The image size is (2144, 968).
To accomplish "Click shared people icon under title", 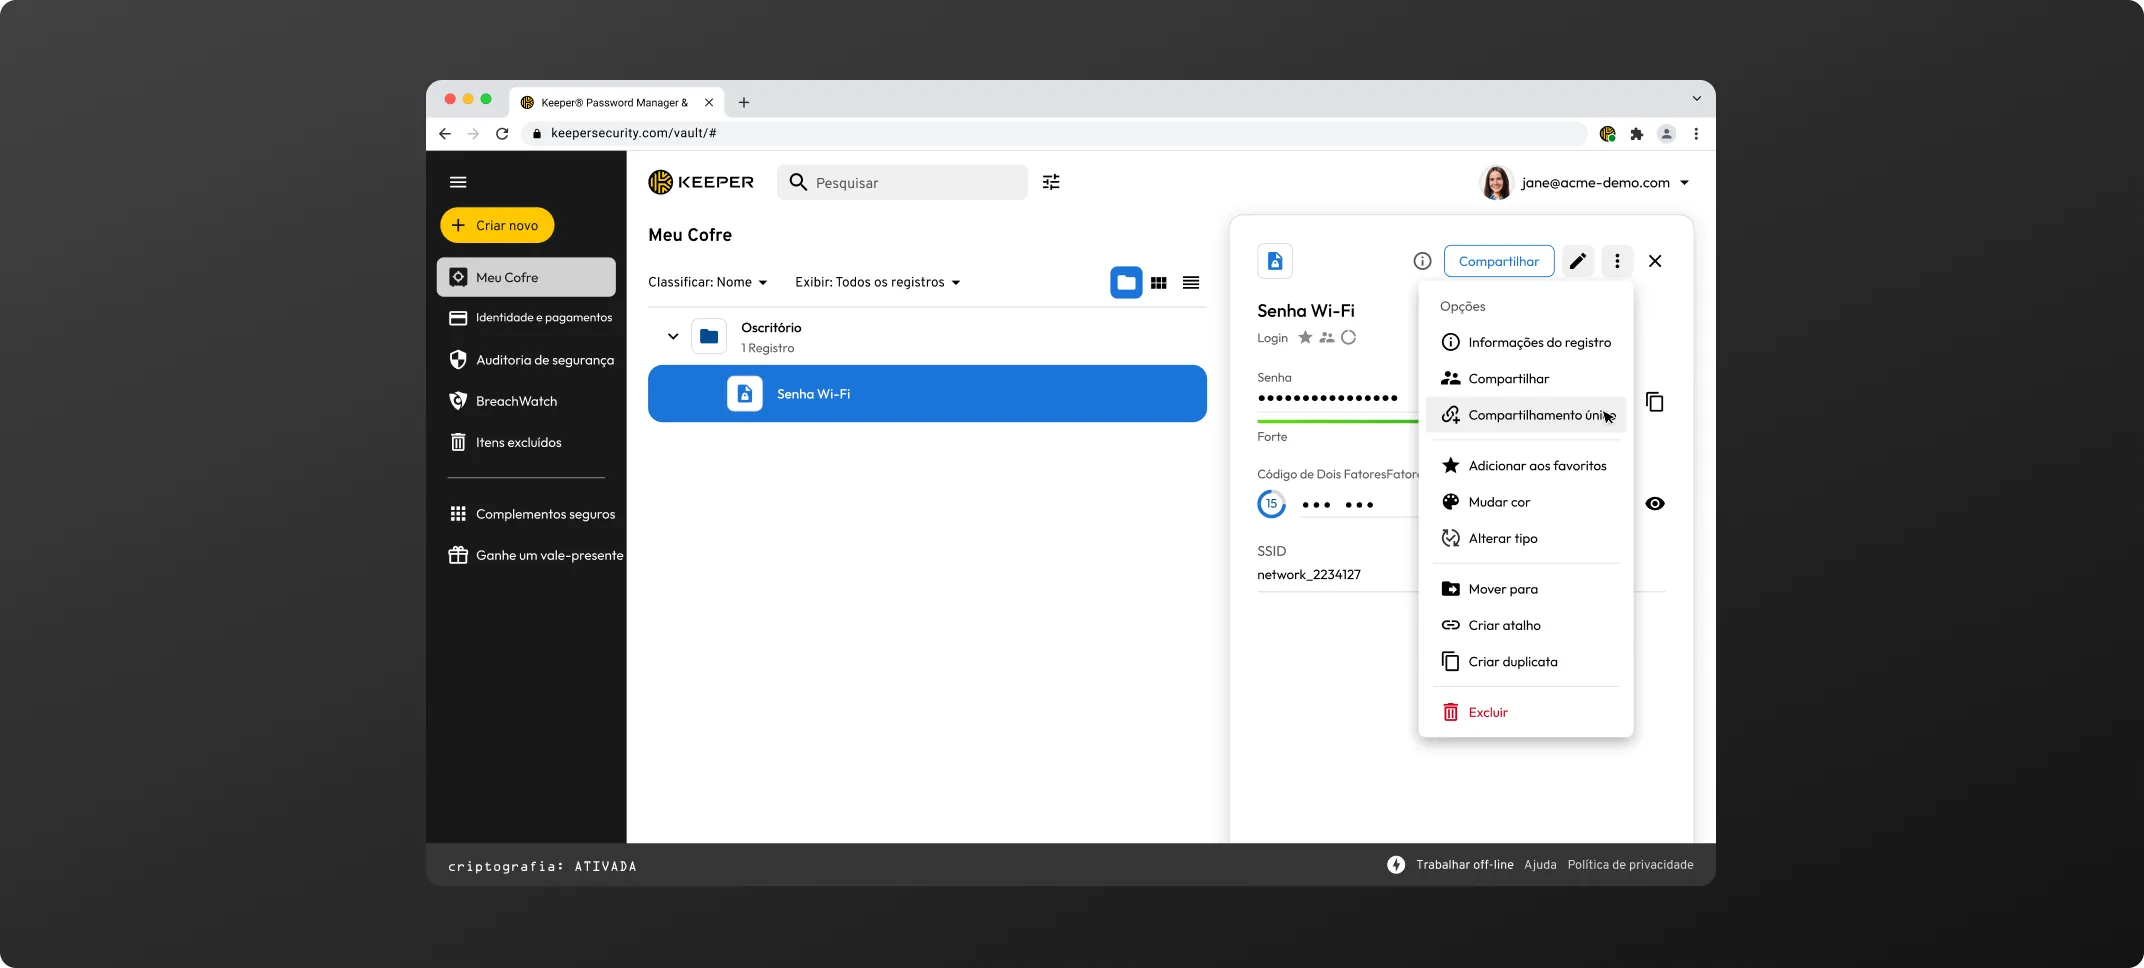I will [x=1327, y=338].
